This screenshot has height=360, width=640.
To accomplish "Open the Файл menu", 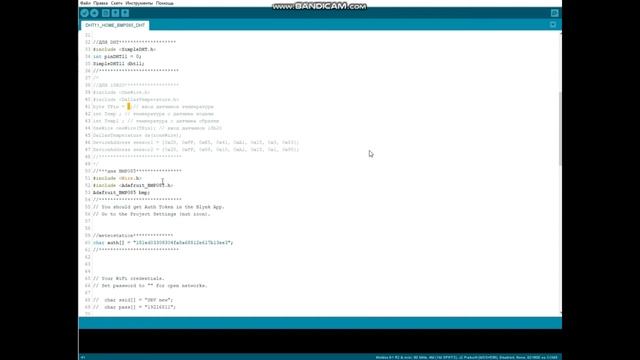I will (x=85, y=3).
